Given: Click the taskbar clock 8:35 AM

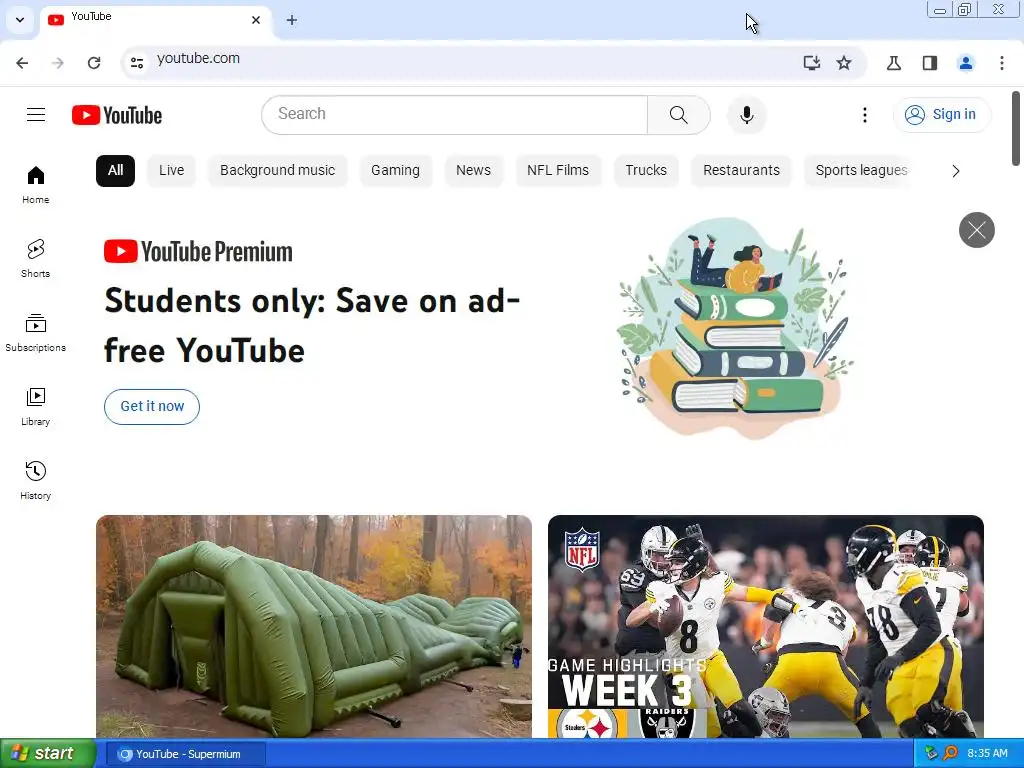Looking at the screenshot, I should click(x=987, y=754).
